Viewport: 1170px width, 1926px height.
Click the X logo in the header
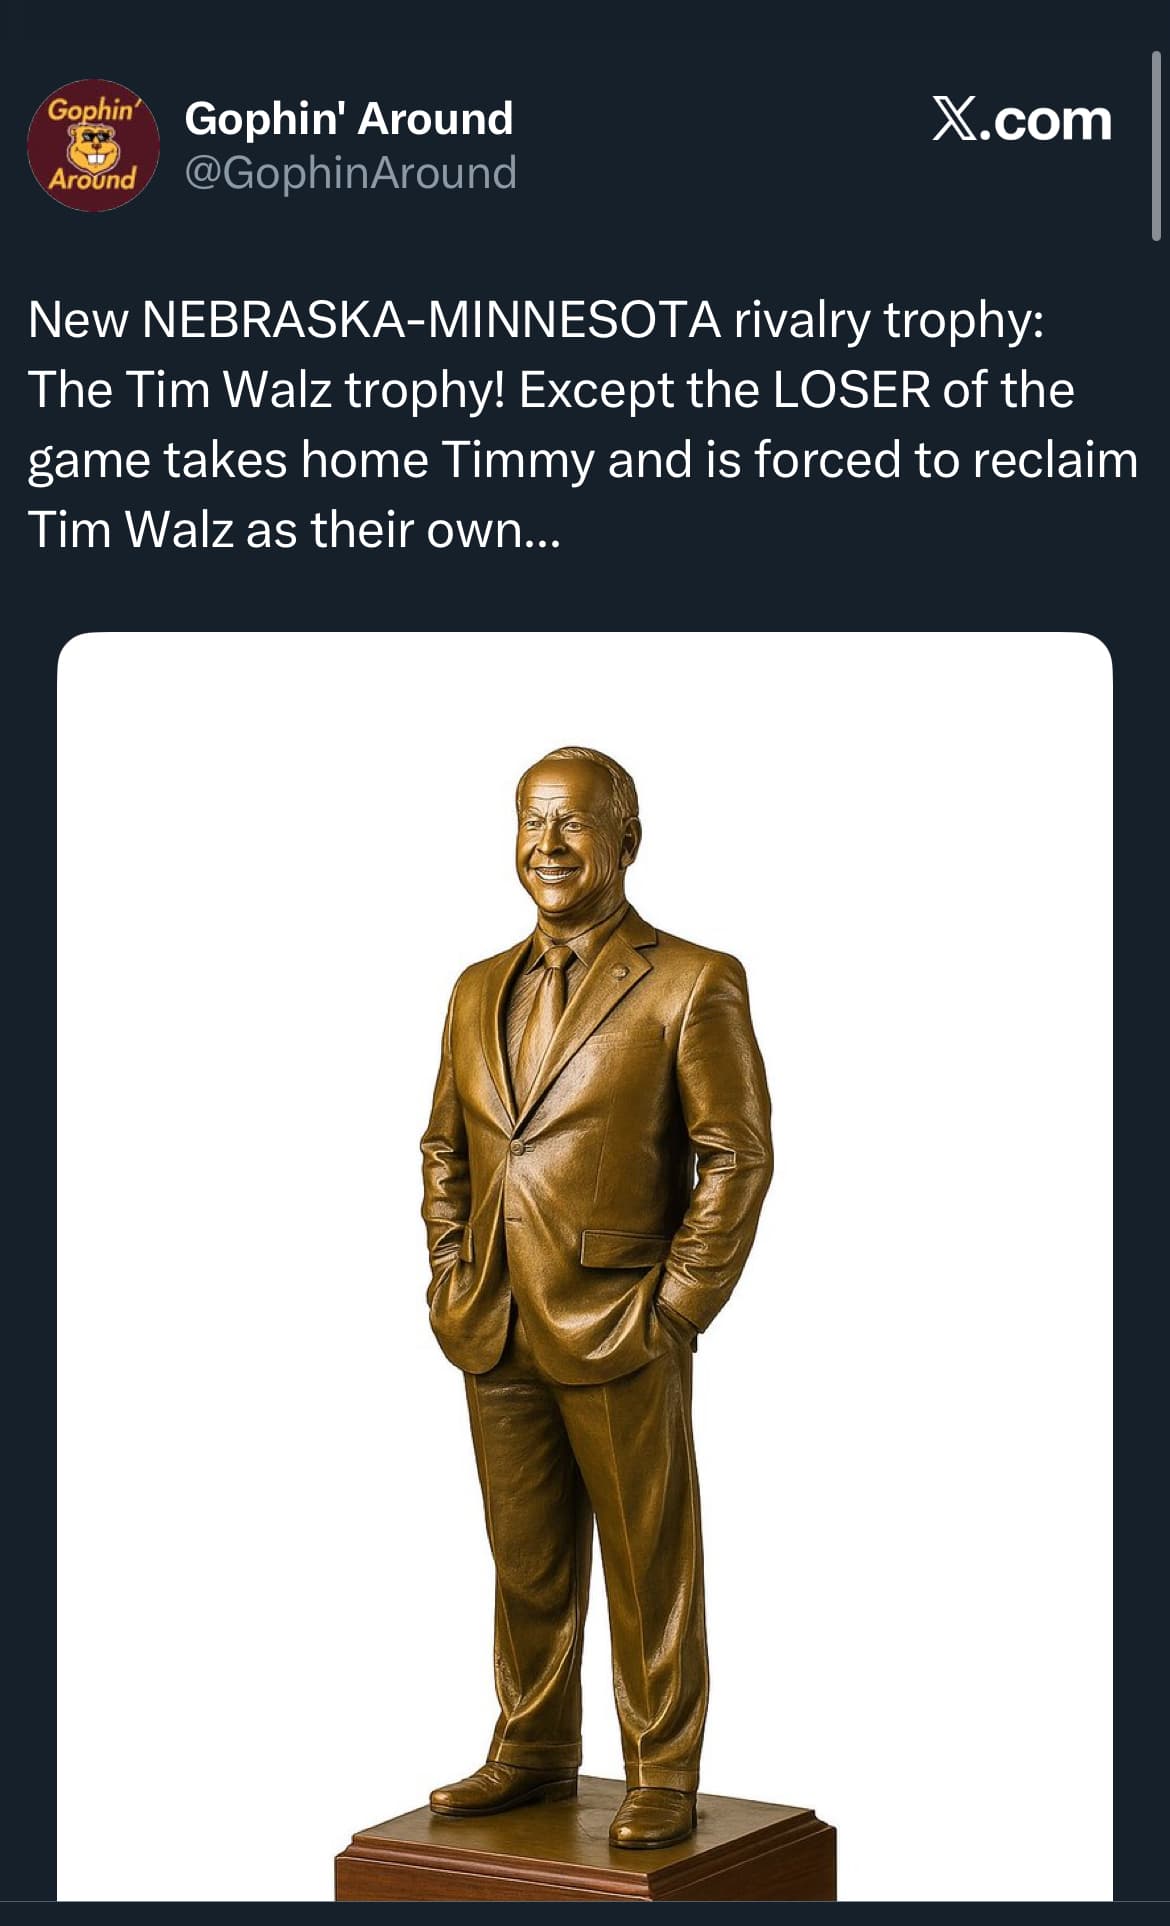pyautogui.click(x=958, y=120)
